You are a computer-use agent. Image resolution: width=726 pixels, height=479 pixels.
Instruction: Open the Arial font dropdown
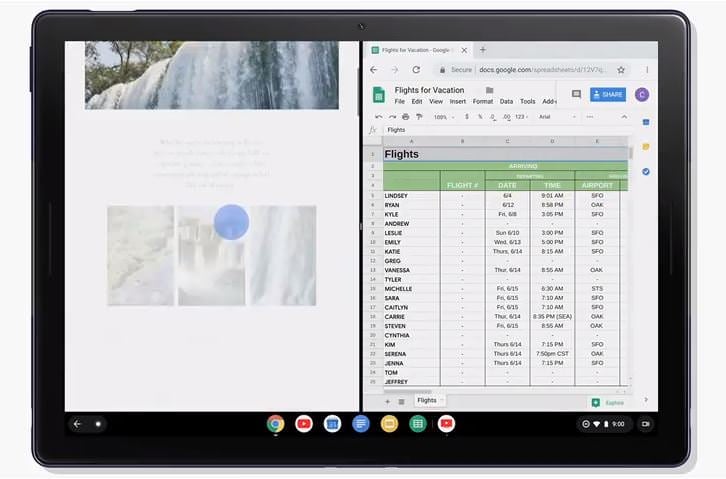tap(557, 117)
